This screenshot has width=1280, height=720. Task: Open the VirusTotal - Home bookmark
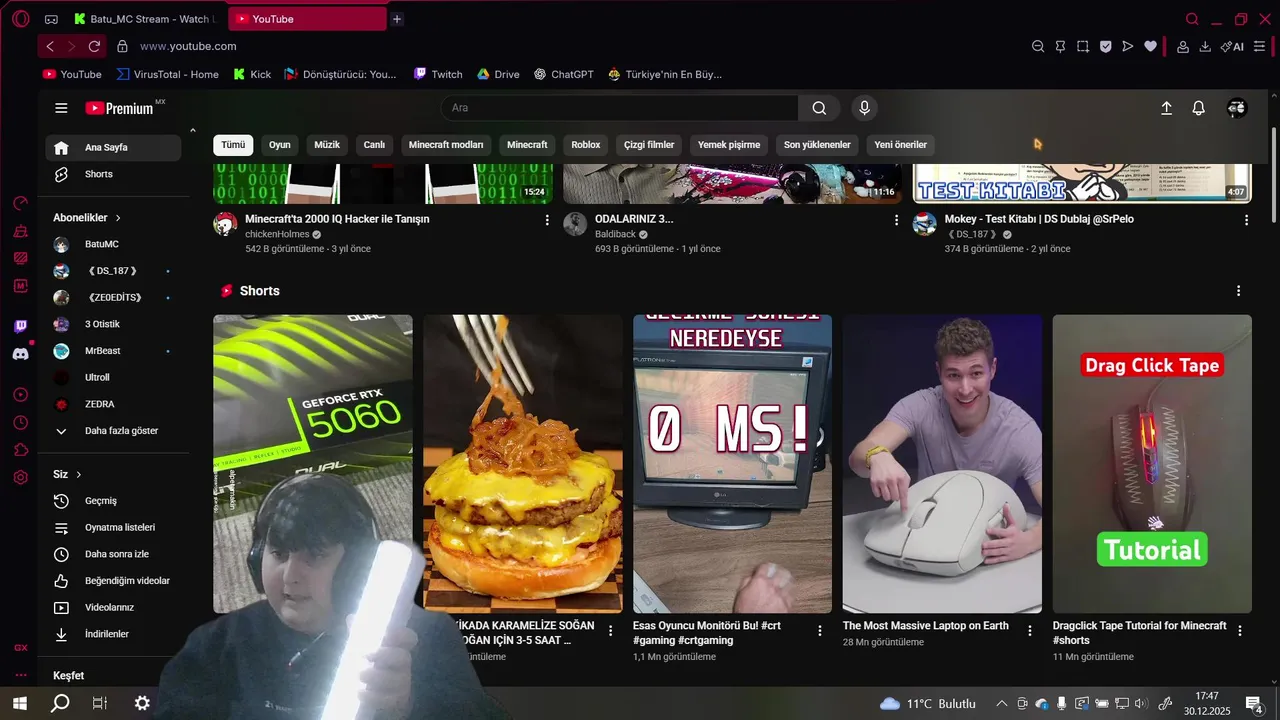(167, 74)
